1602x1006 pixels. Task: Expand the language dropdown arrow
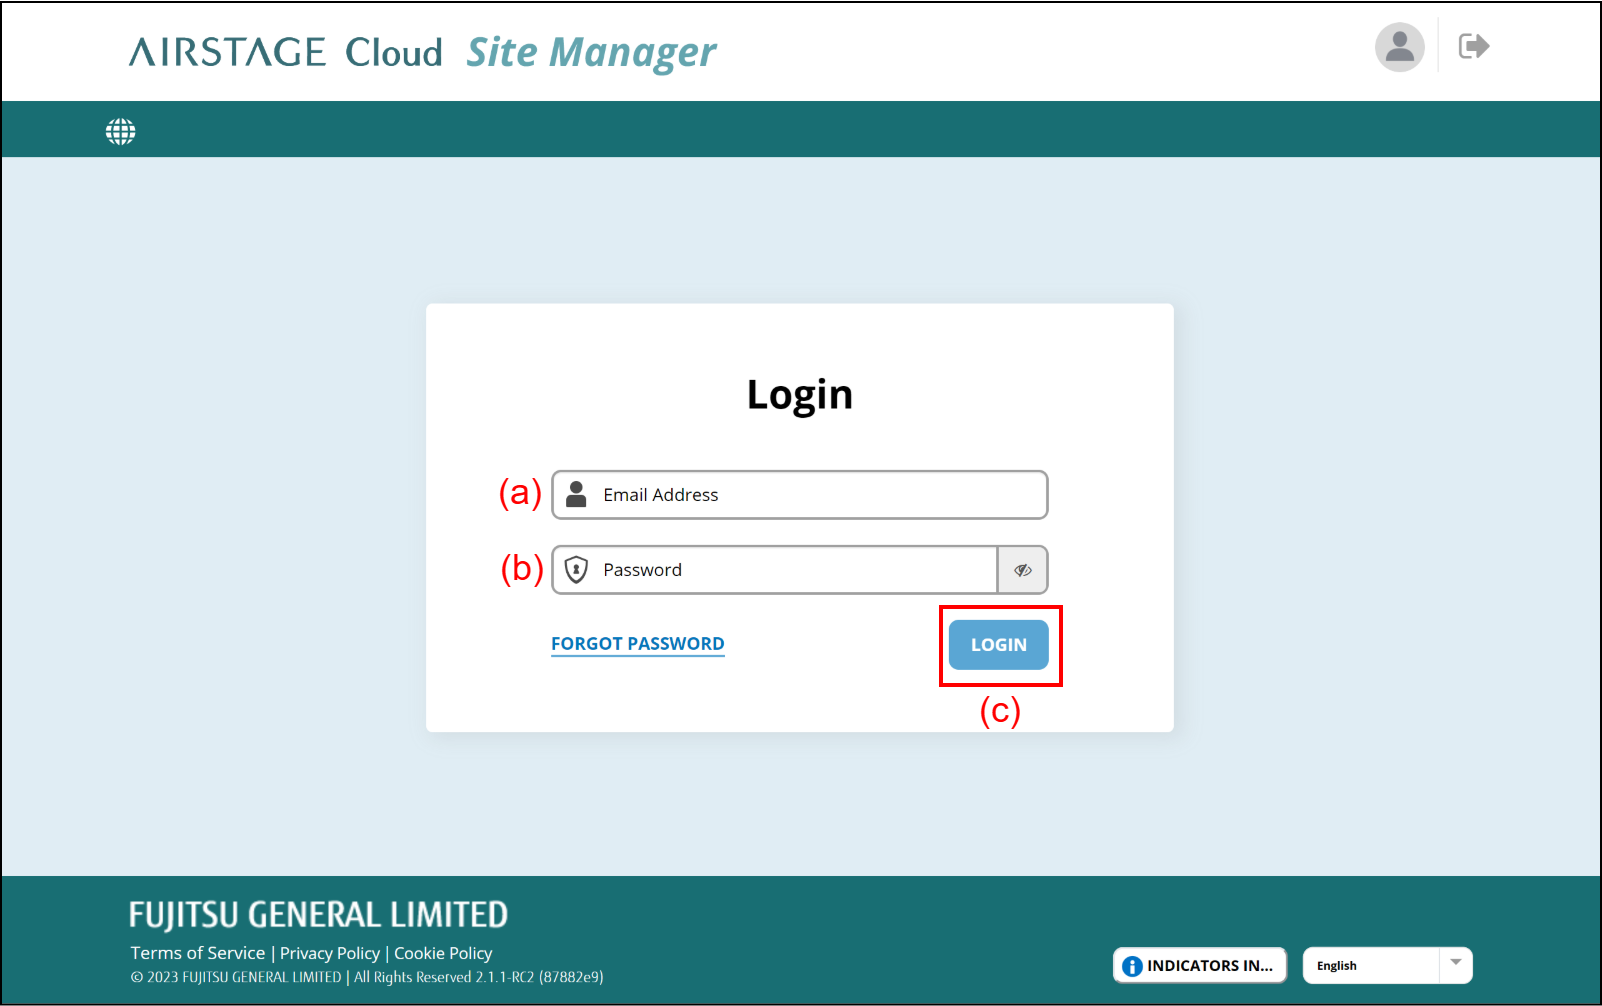tap(1455, 965)
